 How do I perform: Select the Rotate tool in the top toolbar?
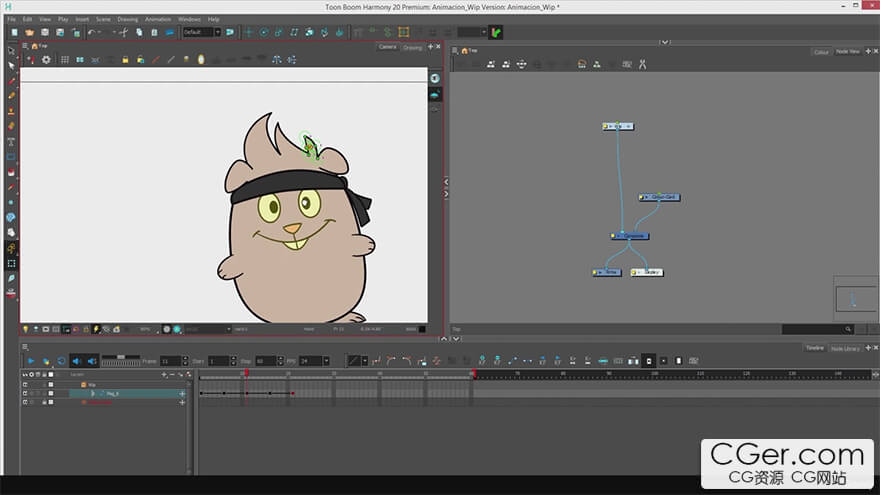[x=264, y=33]
